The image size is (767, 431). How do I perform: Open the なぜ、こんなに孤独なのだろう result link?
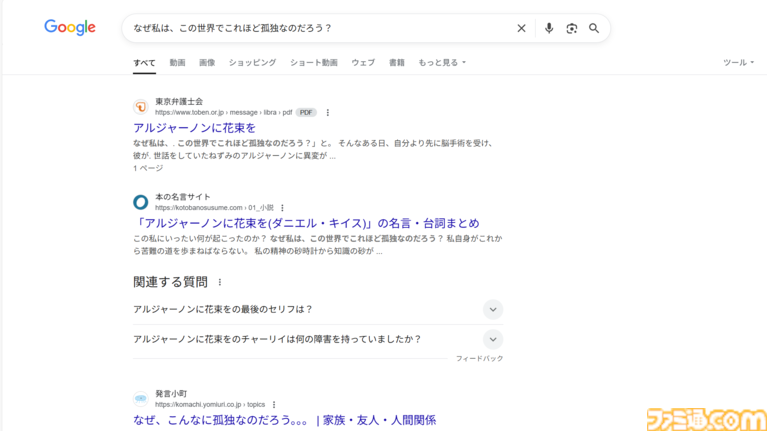coord(284,420)
